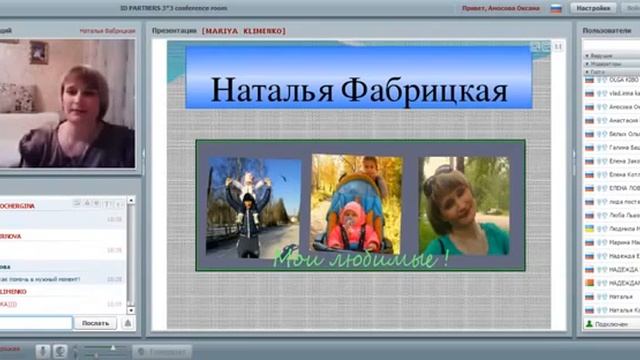Click the microphone icon of Анастасия row
Image resolution: width=640 pixels, height=360 pixels.
(x=599, y=120)
